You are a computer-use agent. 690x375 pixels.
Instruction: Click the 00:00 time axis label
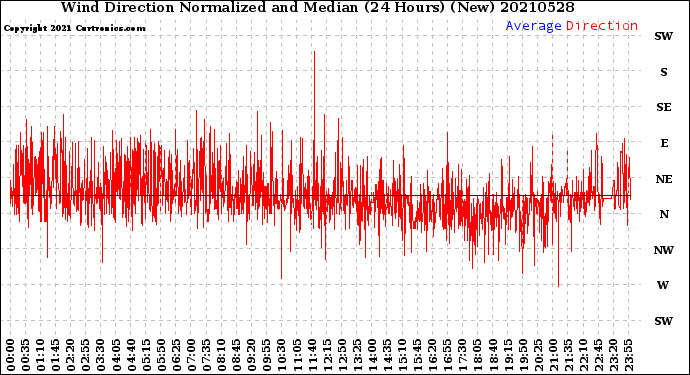point(11,355)
